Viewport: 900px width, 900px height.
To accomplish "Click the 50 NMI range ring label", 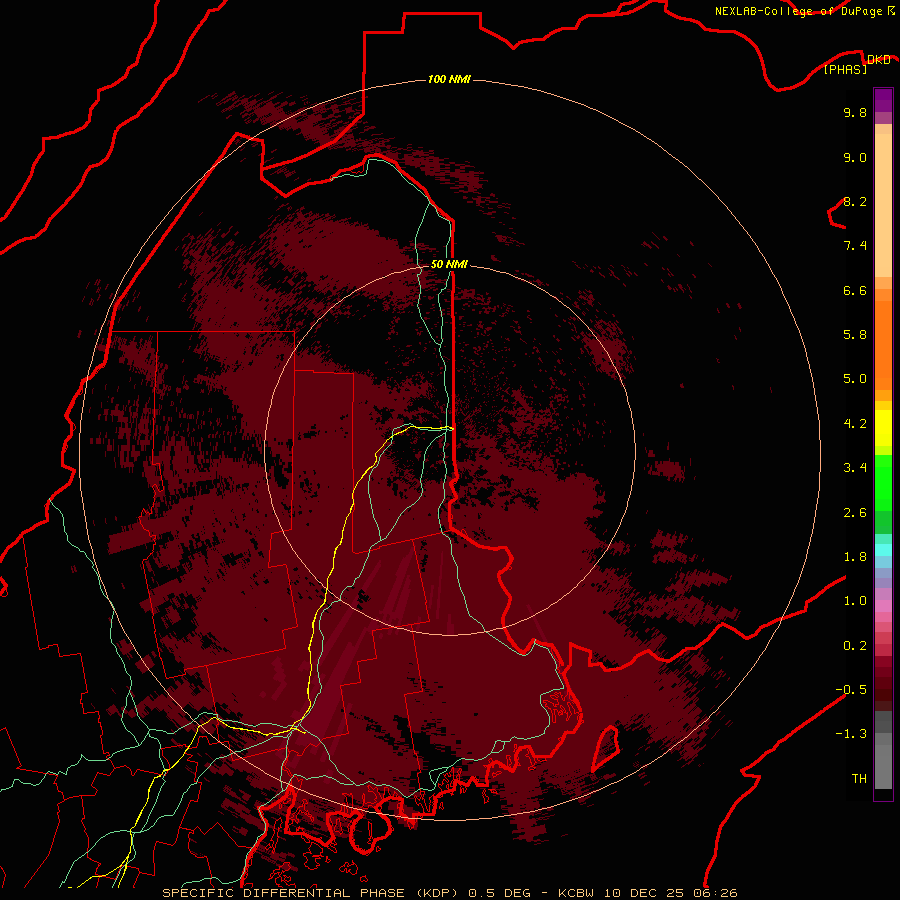I will pyautogui.click(x=449, y=264).
